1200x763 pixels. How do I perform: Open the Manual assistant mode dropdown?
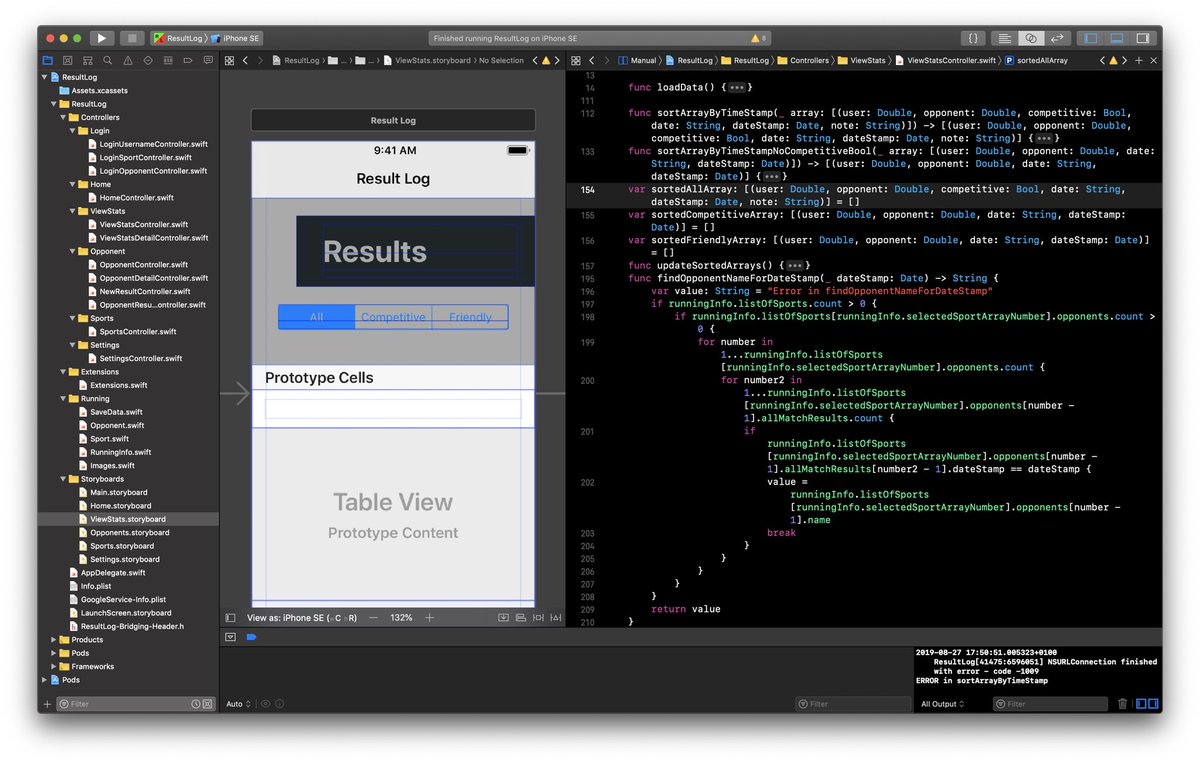[637, 60]
